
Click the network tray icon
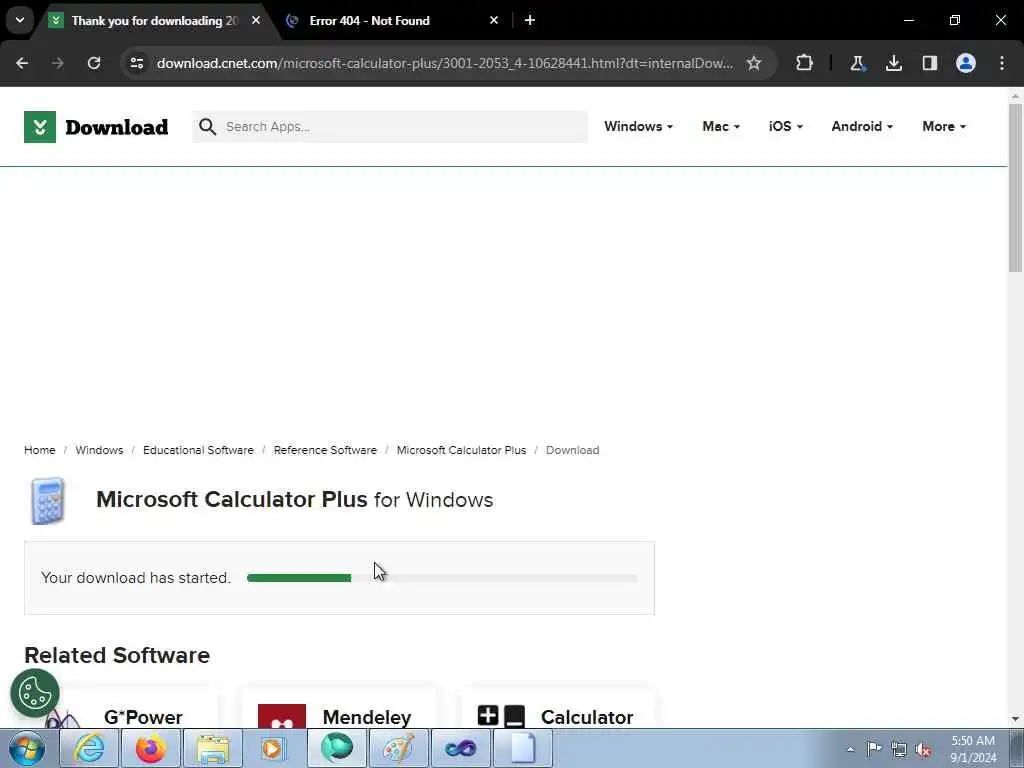click(899, 749)
